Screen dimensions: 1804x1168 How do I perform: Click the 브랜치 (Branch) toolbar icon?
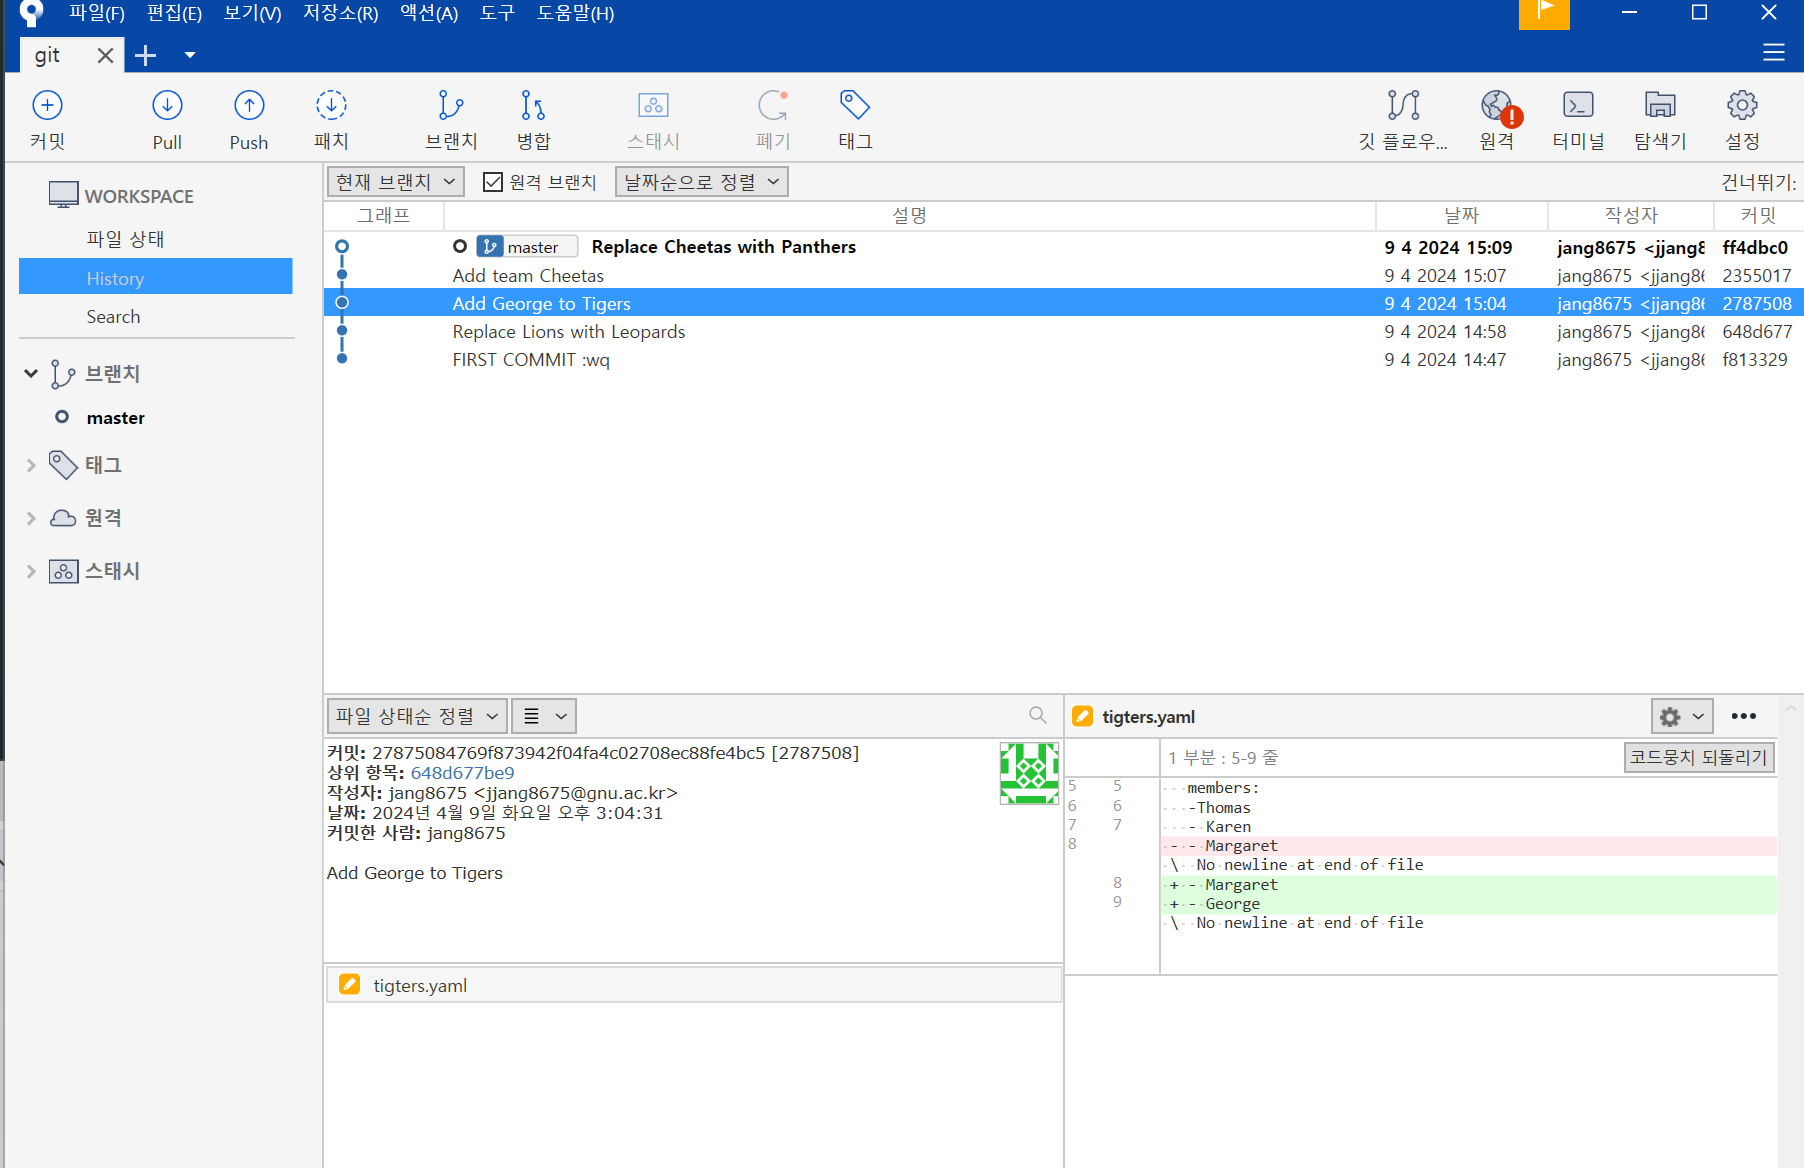450,118
